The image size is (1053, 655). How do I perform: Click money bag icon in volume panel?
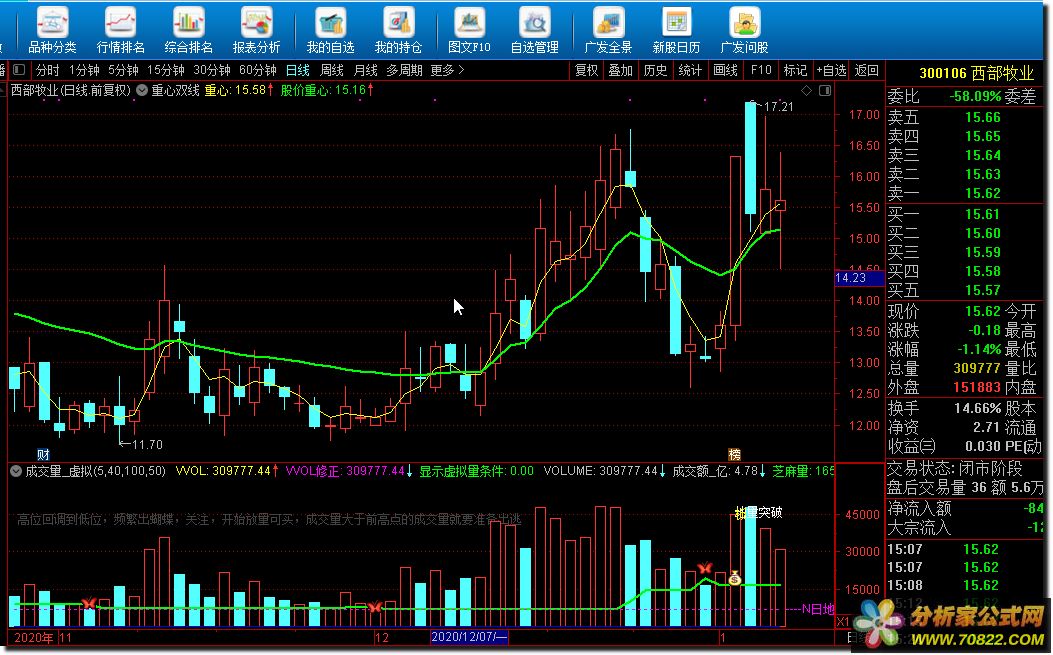click(x=735, y=578)
